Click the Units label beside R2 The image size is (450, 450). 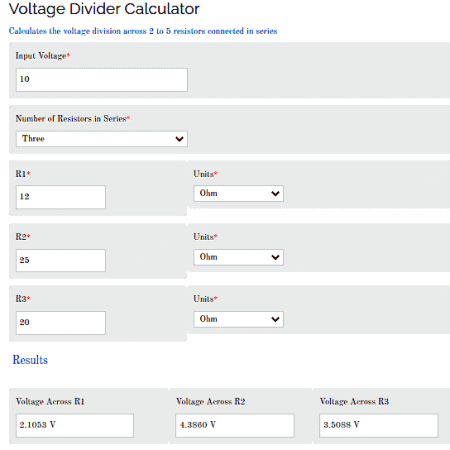(205, 237)
